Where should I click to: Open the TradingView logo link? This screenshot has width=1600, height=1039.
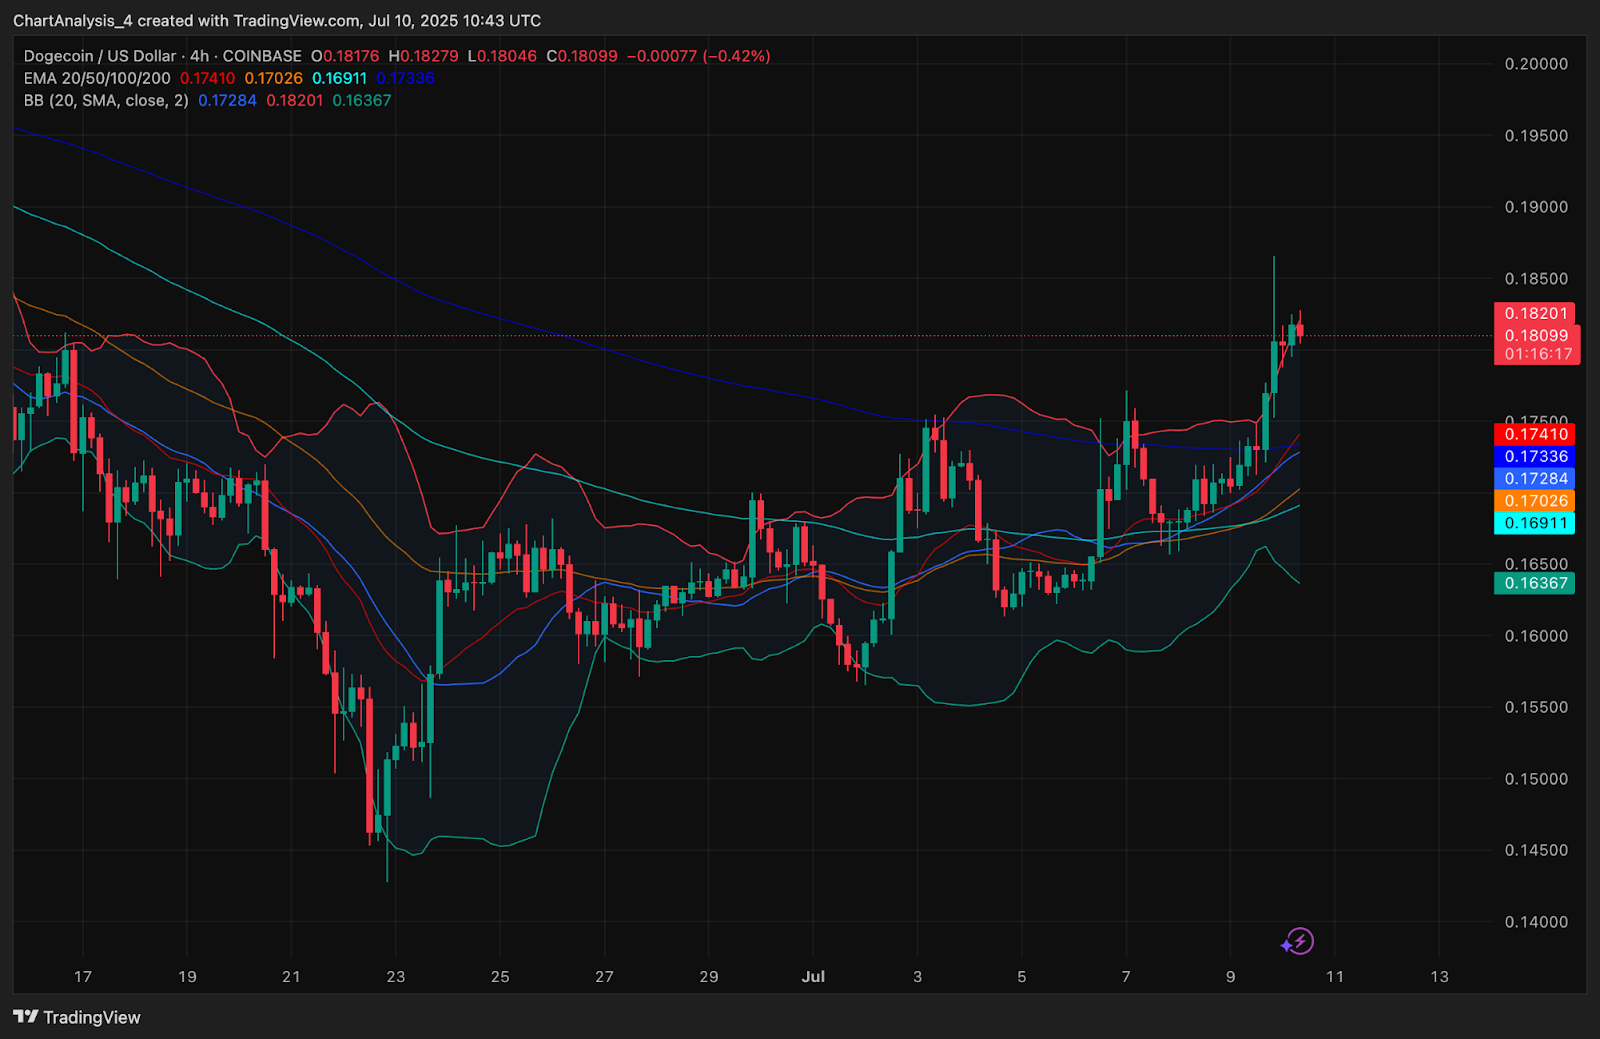coord(77,1017)
